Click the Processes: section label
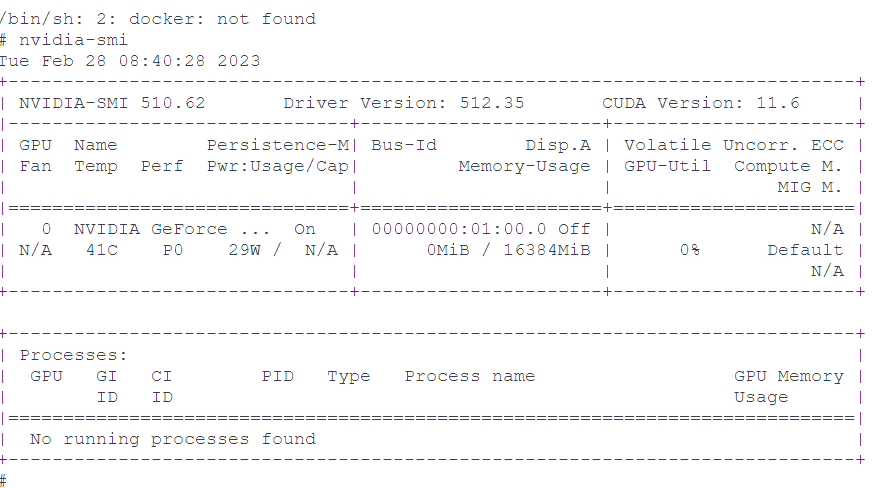 [x=74, y=356]
